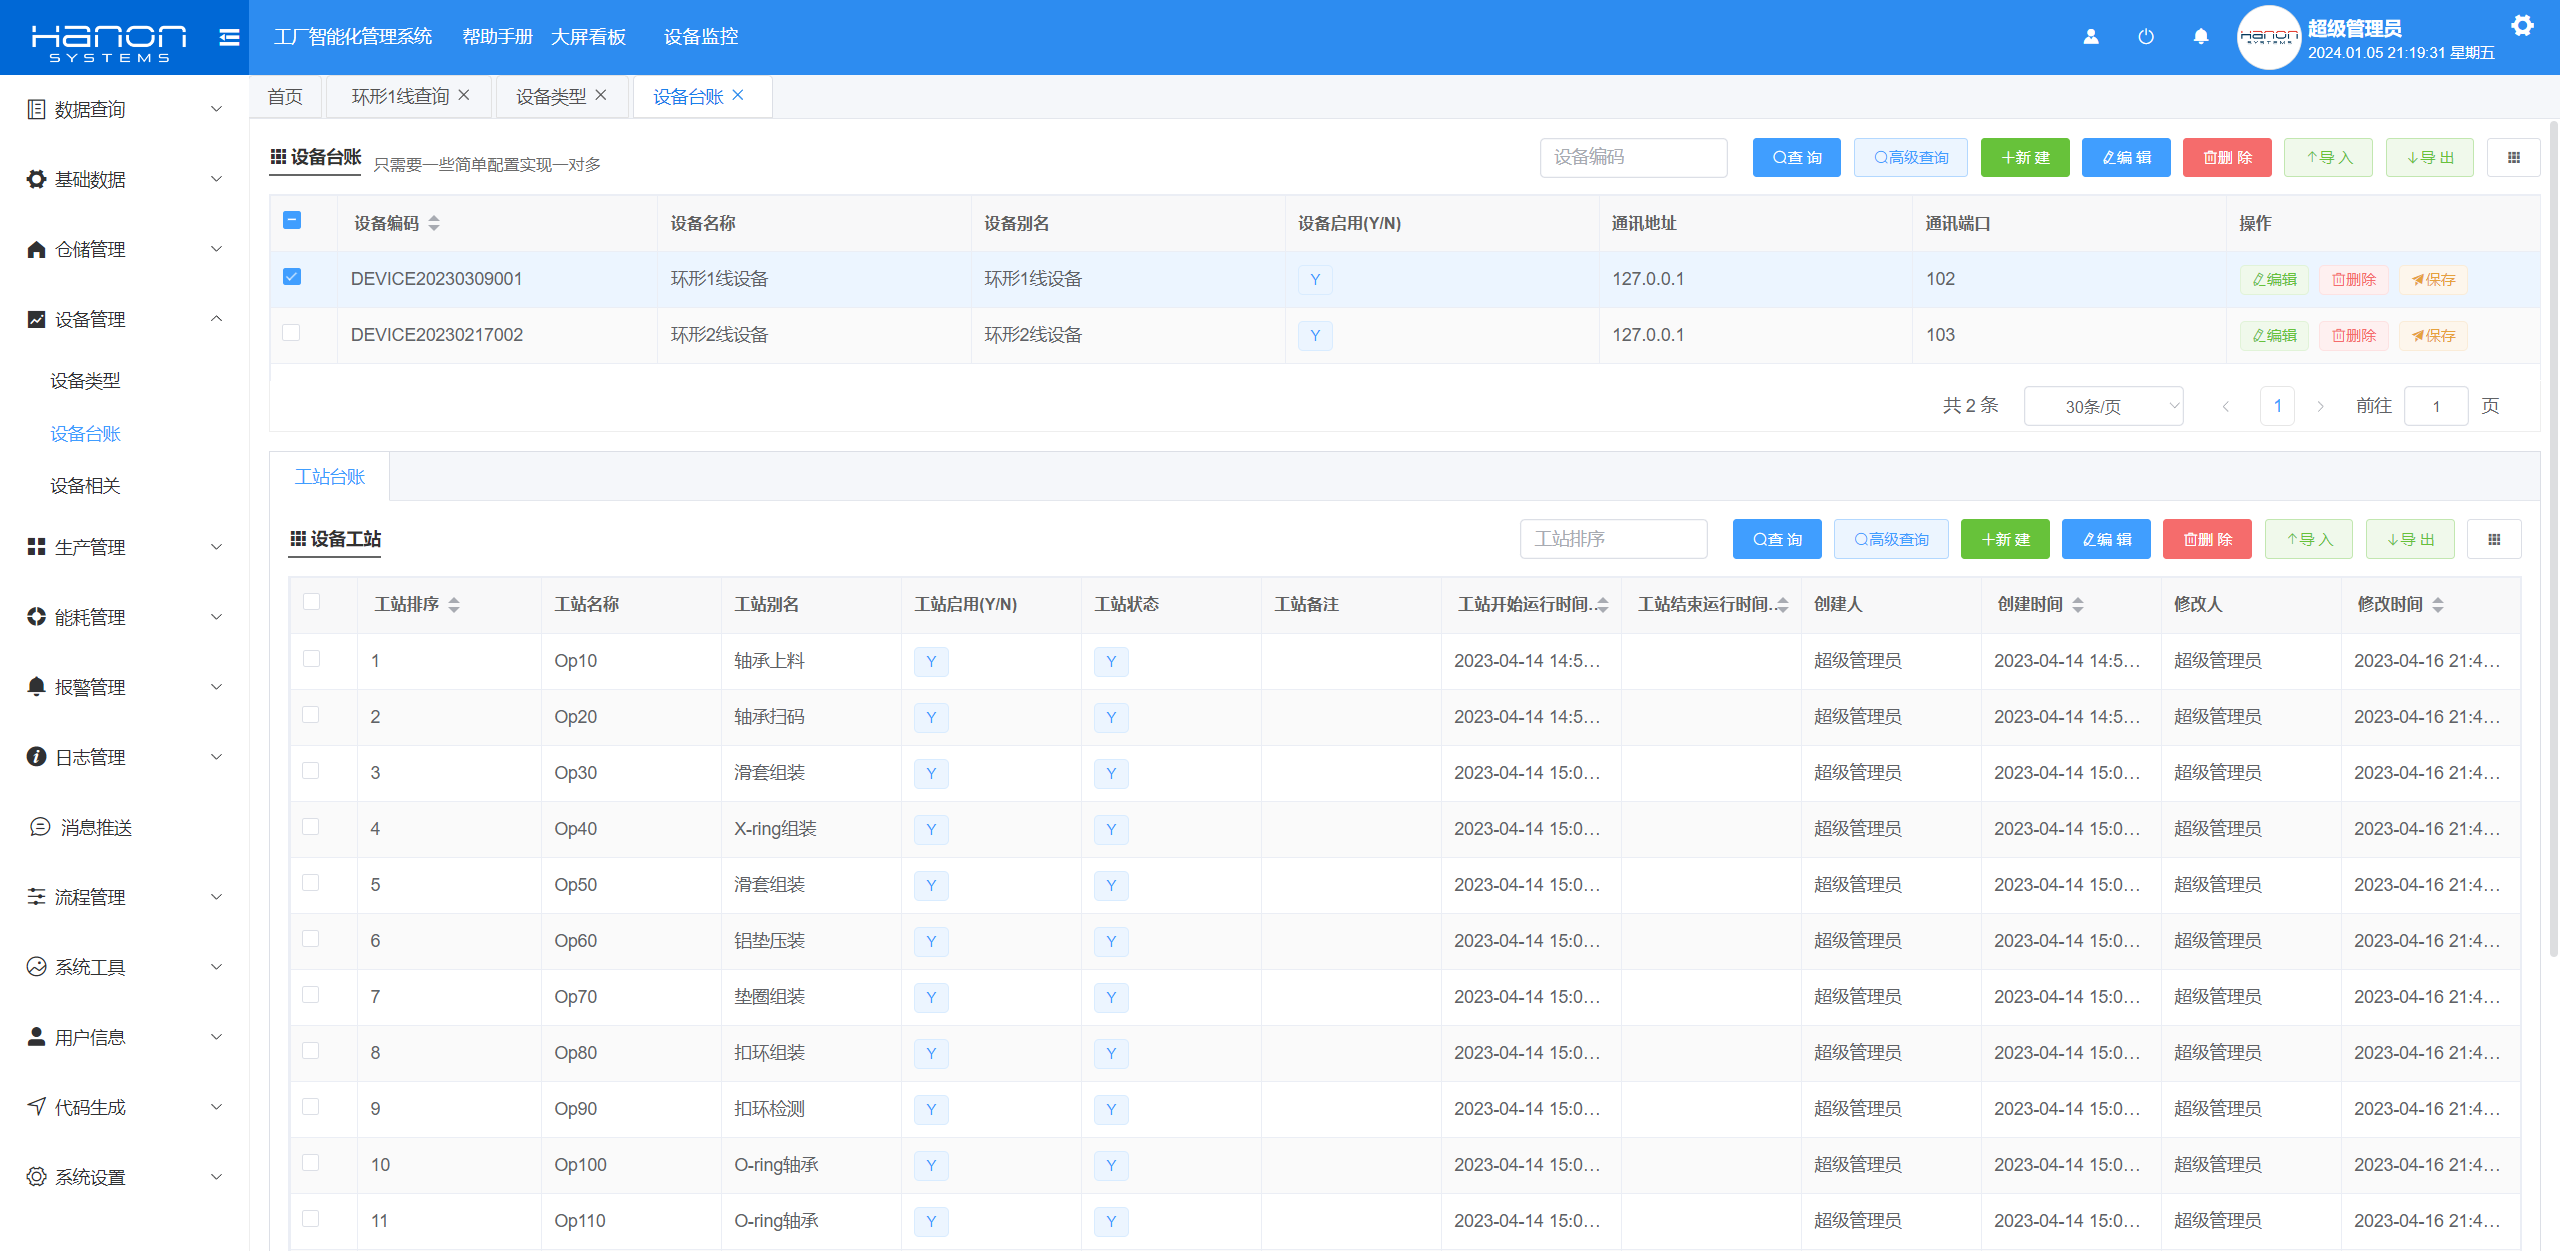Click 查询 button in 设备台账 toolbar
The height and width of the screenshot is (1251, 2560).
point(1796,157)
